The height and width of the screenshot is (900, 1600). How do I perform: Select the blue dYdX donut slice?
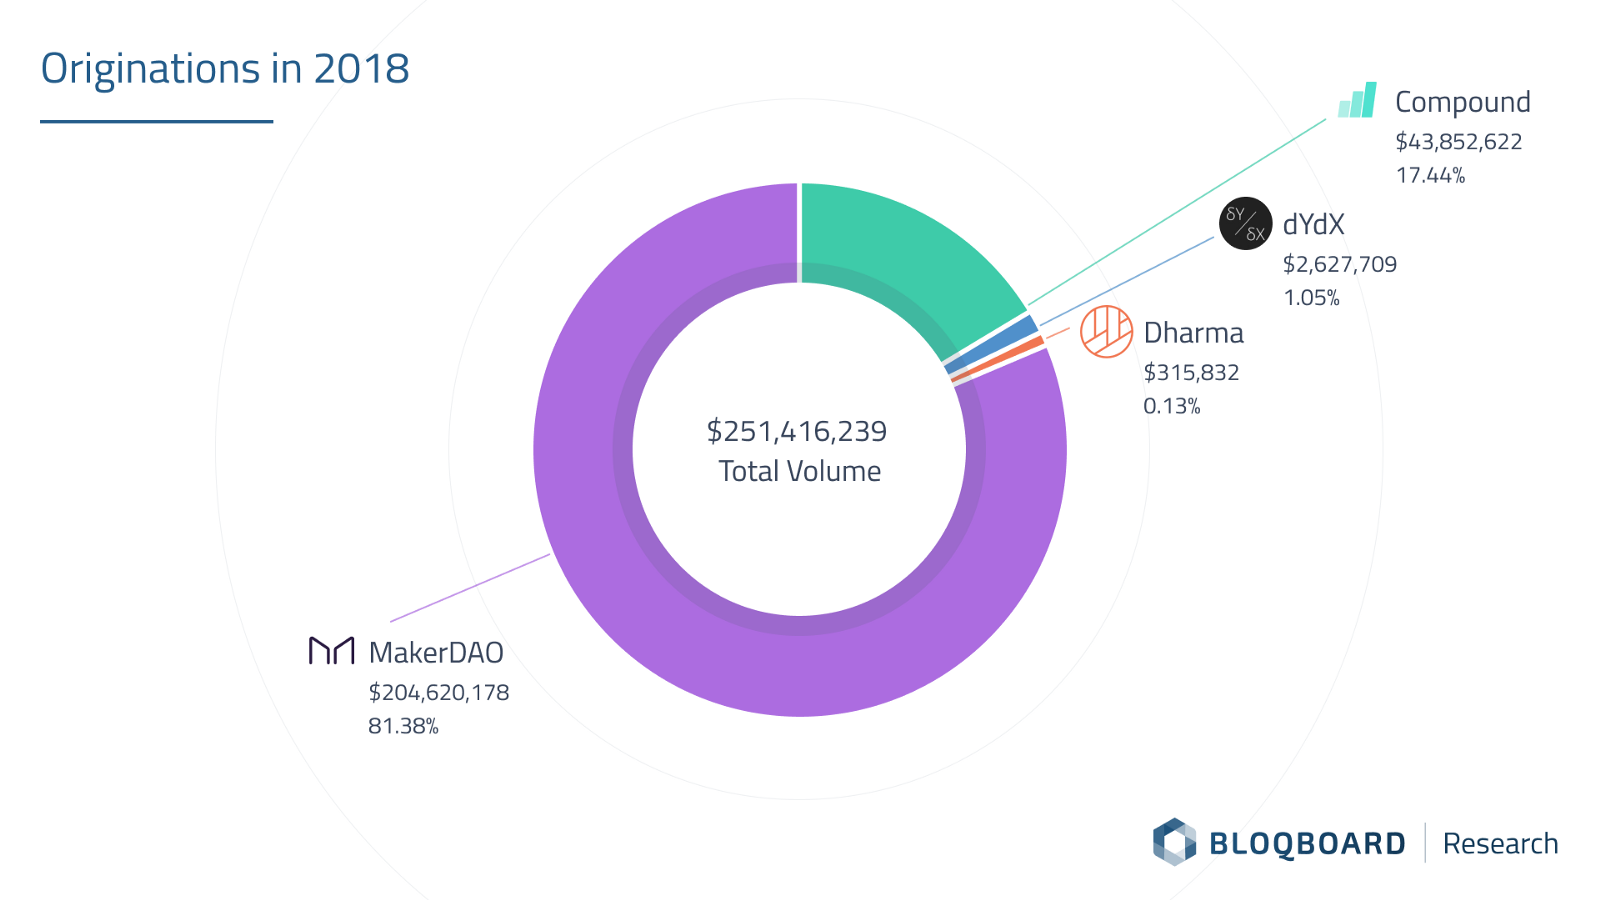coord(990,344)
